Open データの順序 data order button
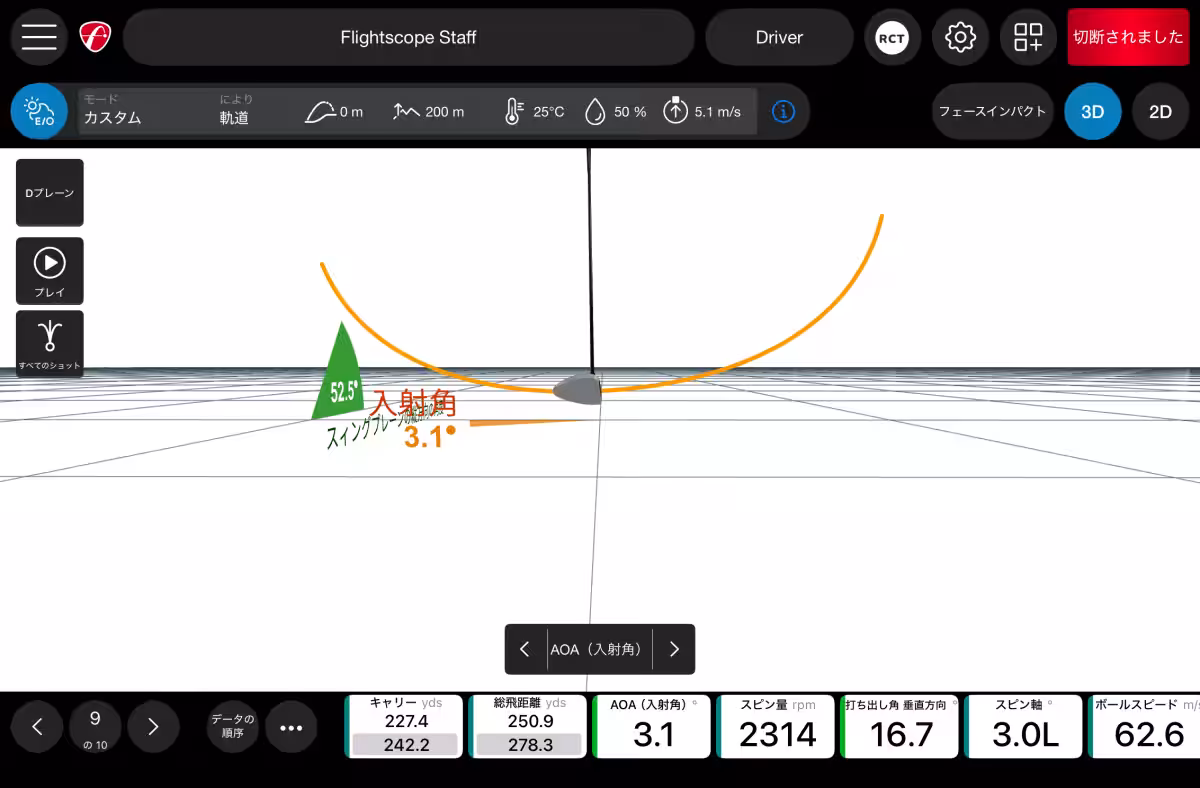The width and height of the screenshot is (1200, 788). (232, 727)
